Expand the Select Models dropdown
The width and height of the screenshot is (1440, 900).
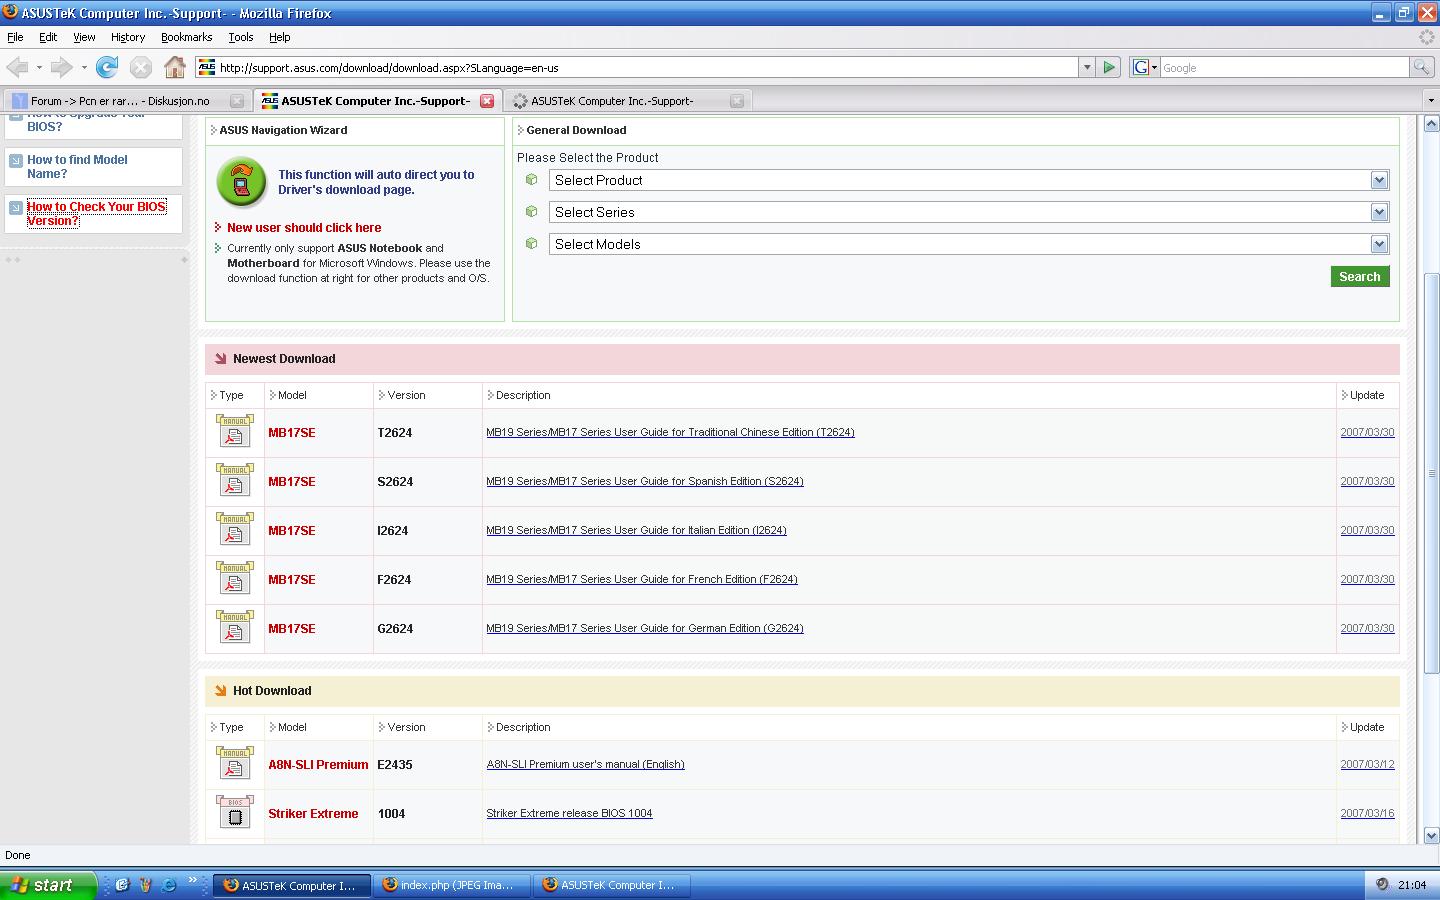(x=1380, y=244)
